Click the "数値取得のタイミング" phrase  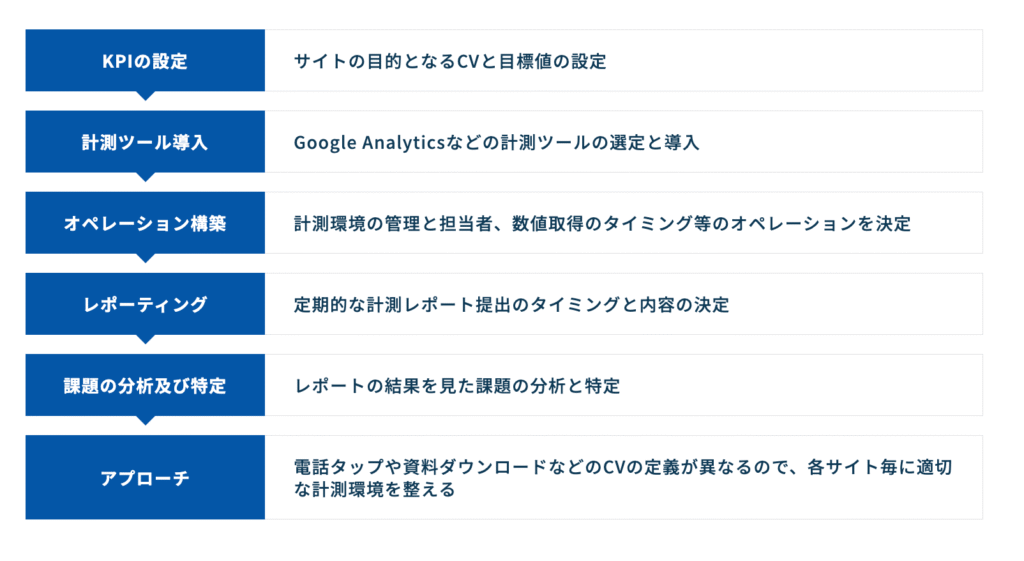point(598,223)
